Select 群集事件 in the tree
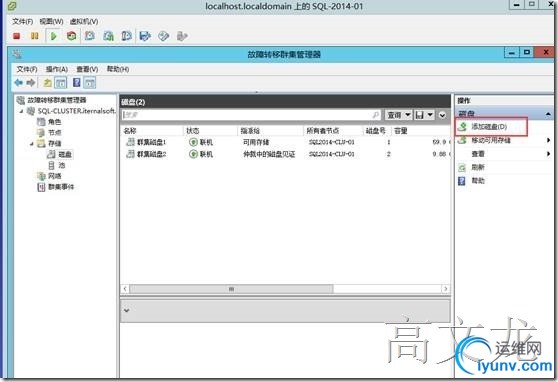Image resolution: width=558 pixels, height=382 pixels. [61, 187]
